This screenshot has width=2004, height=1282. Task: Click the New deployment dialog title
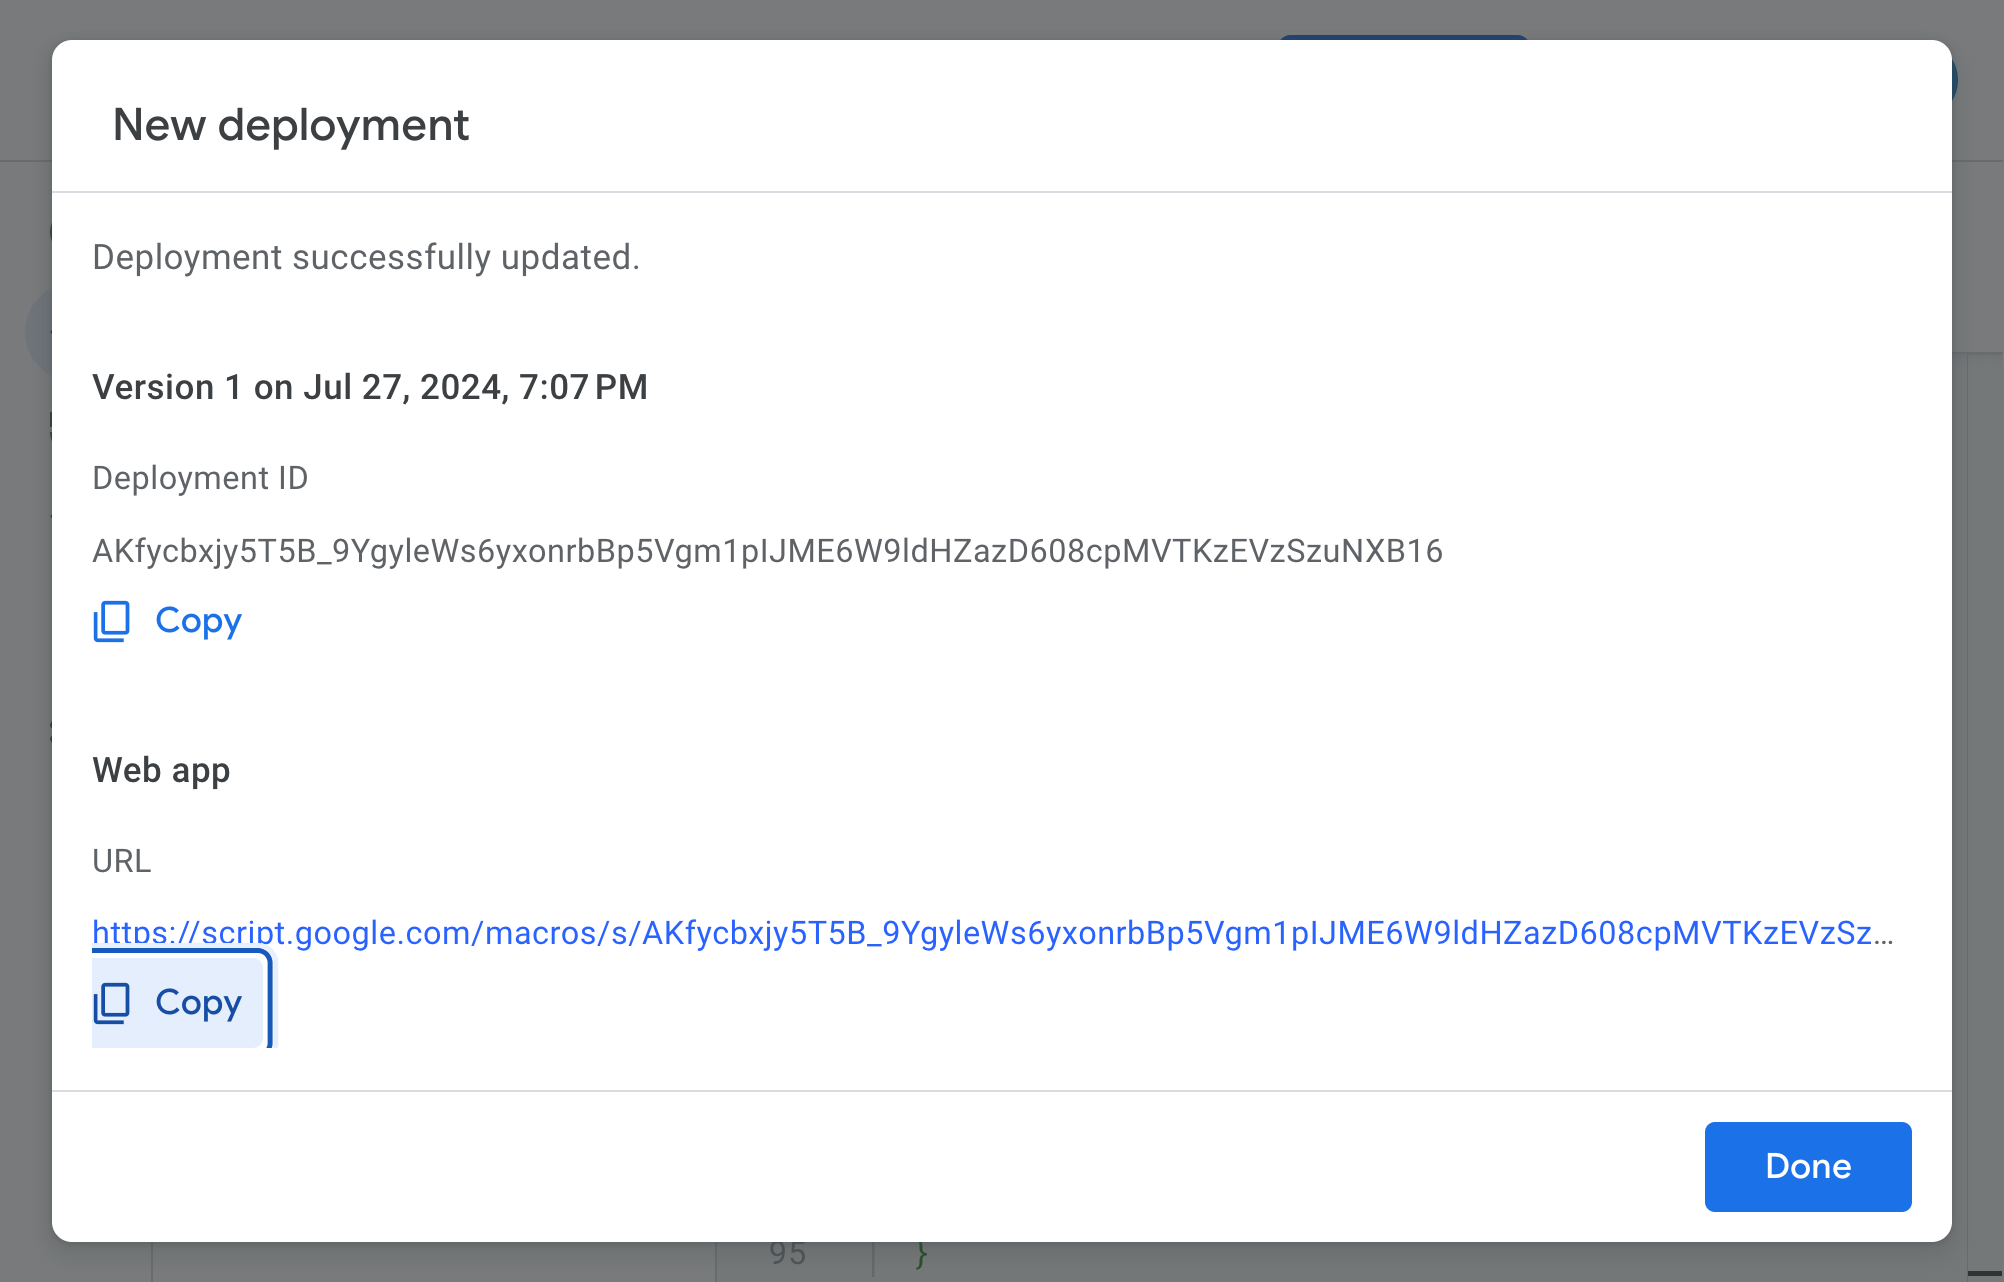tap(290, 125)
